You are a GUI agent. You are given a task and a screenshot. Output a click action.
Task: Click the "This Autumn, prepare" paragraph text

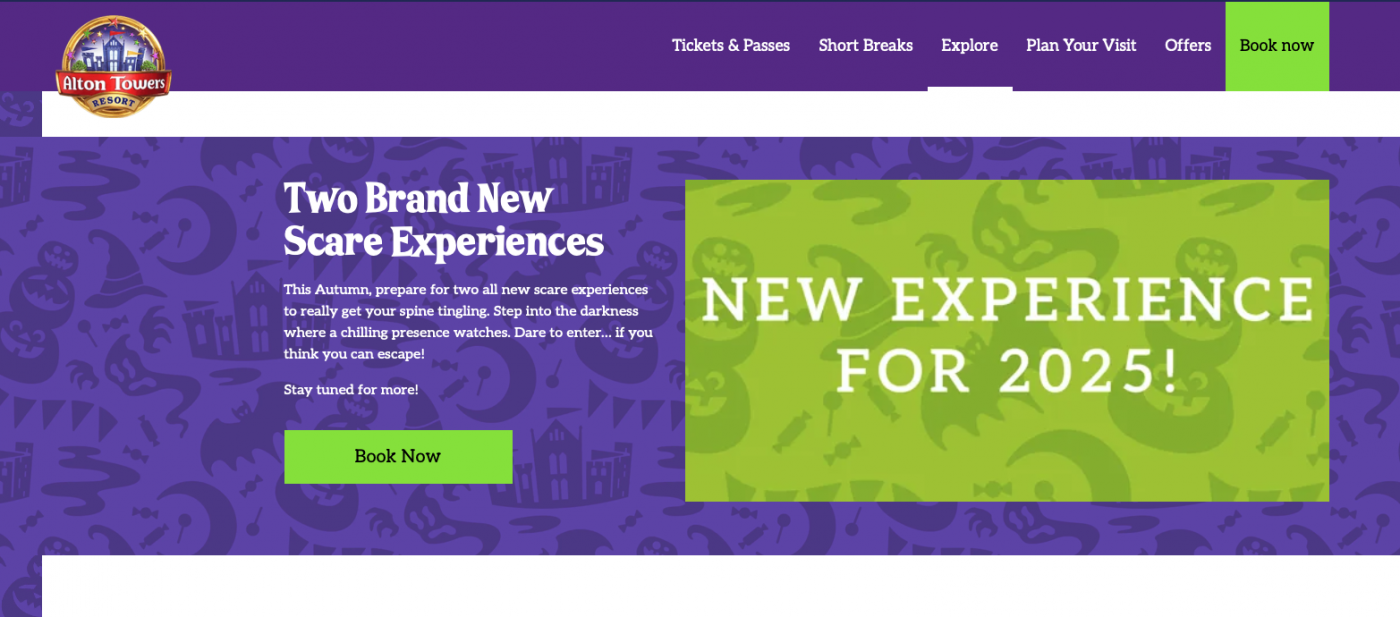point(468,321)
